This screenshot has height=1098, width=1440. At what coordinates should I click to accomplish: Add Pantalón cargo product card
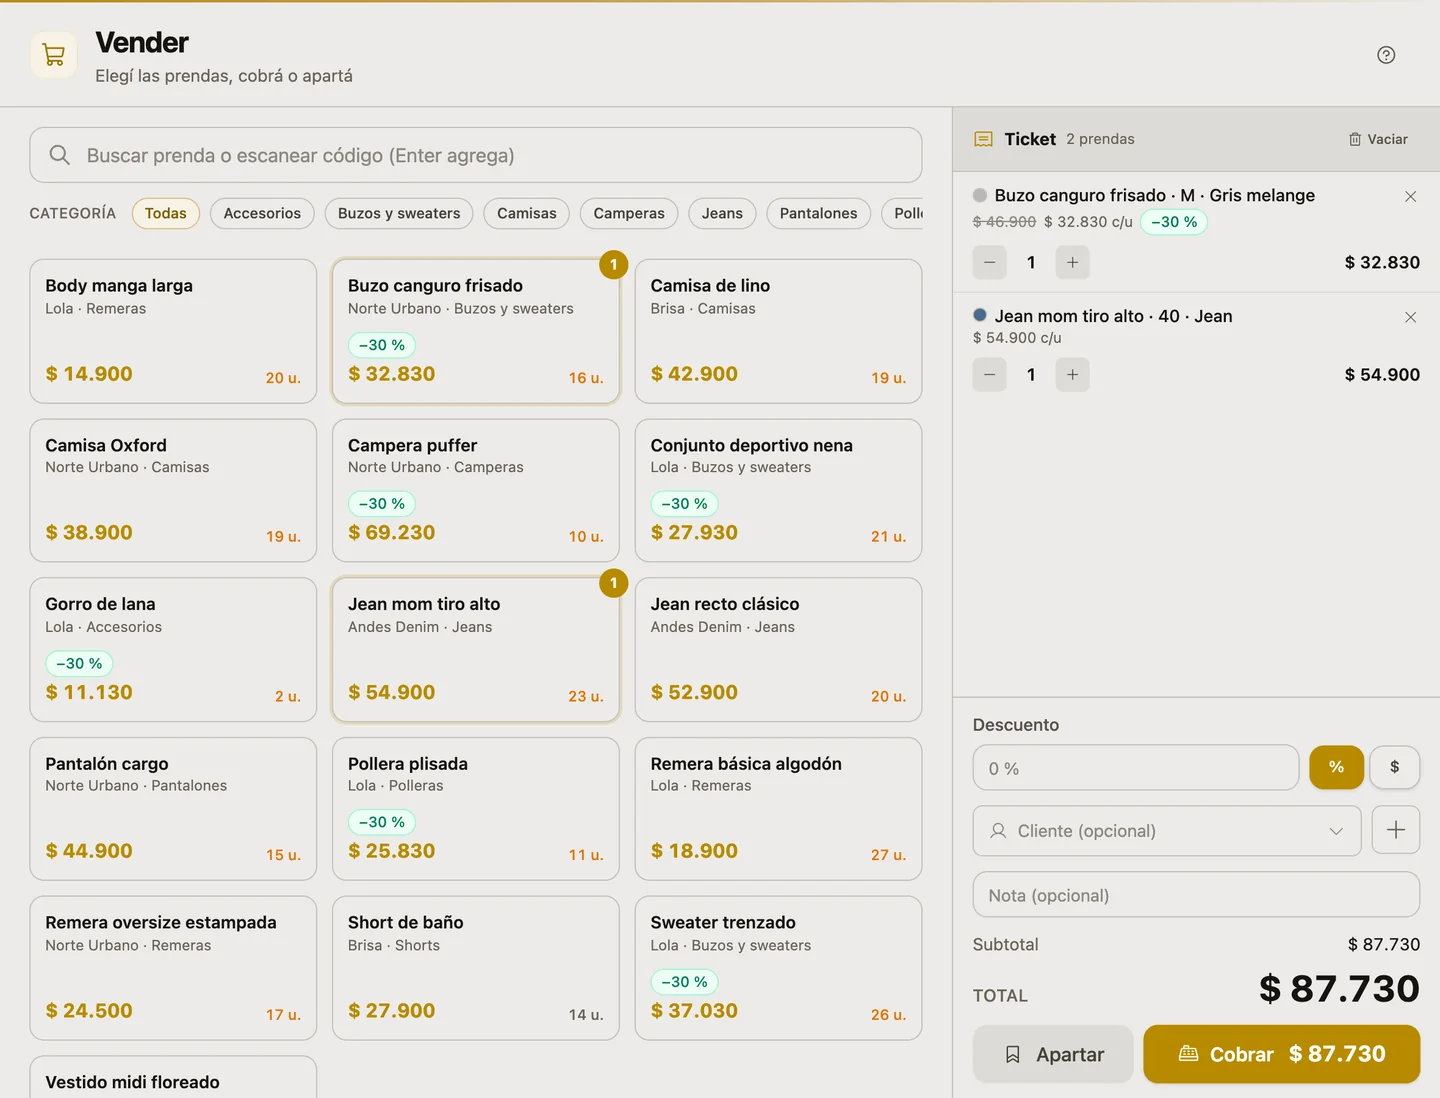click(x=173, y=809)
